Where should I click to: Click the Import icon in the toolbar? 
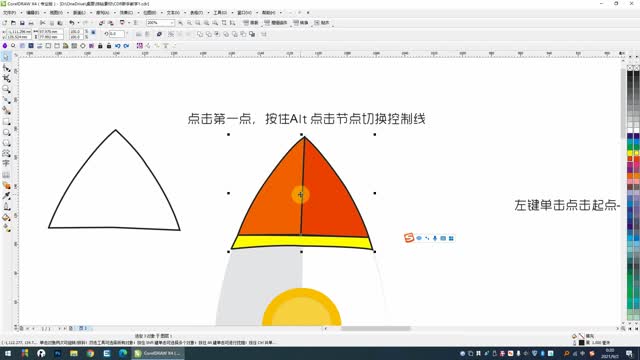[101, 23]
